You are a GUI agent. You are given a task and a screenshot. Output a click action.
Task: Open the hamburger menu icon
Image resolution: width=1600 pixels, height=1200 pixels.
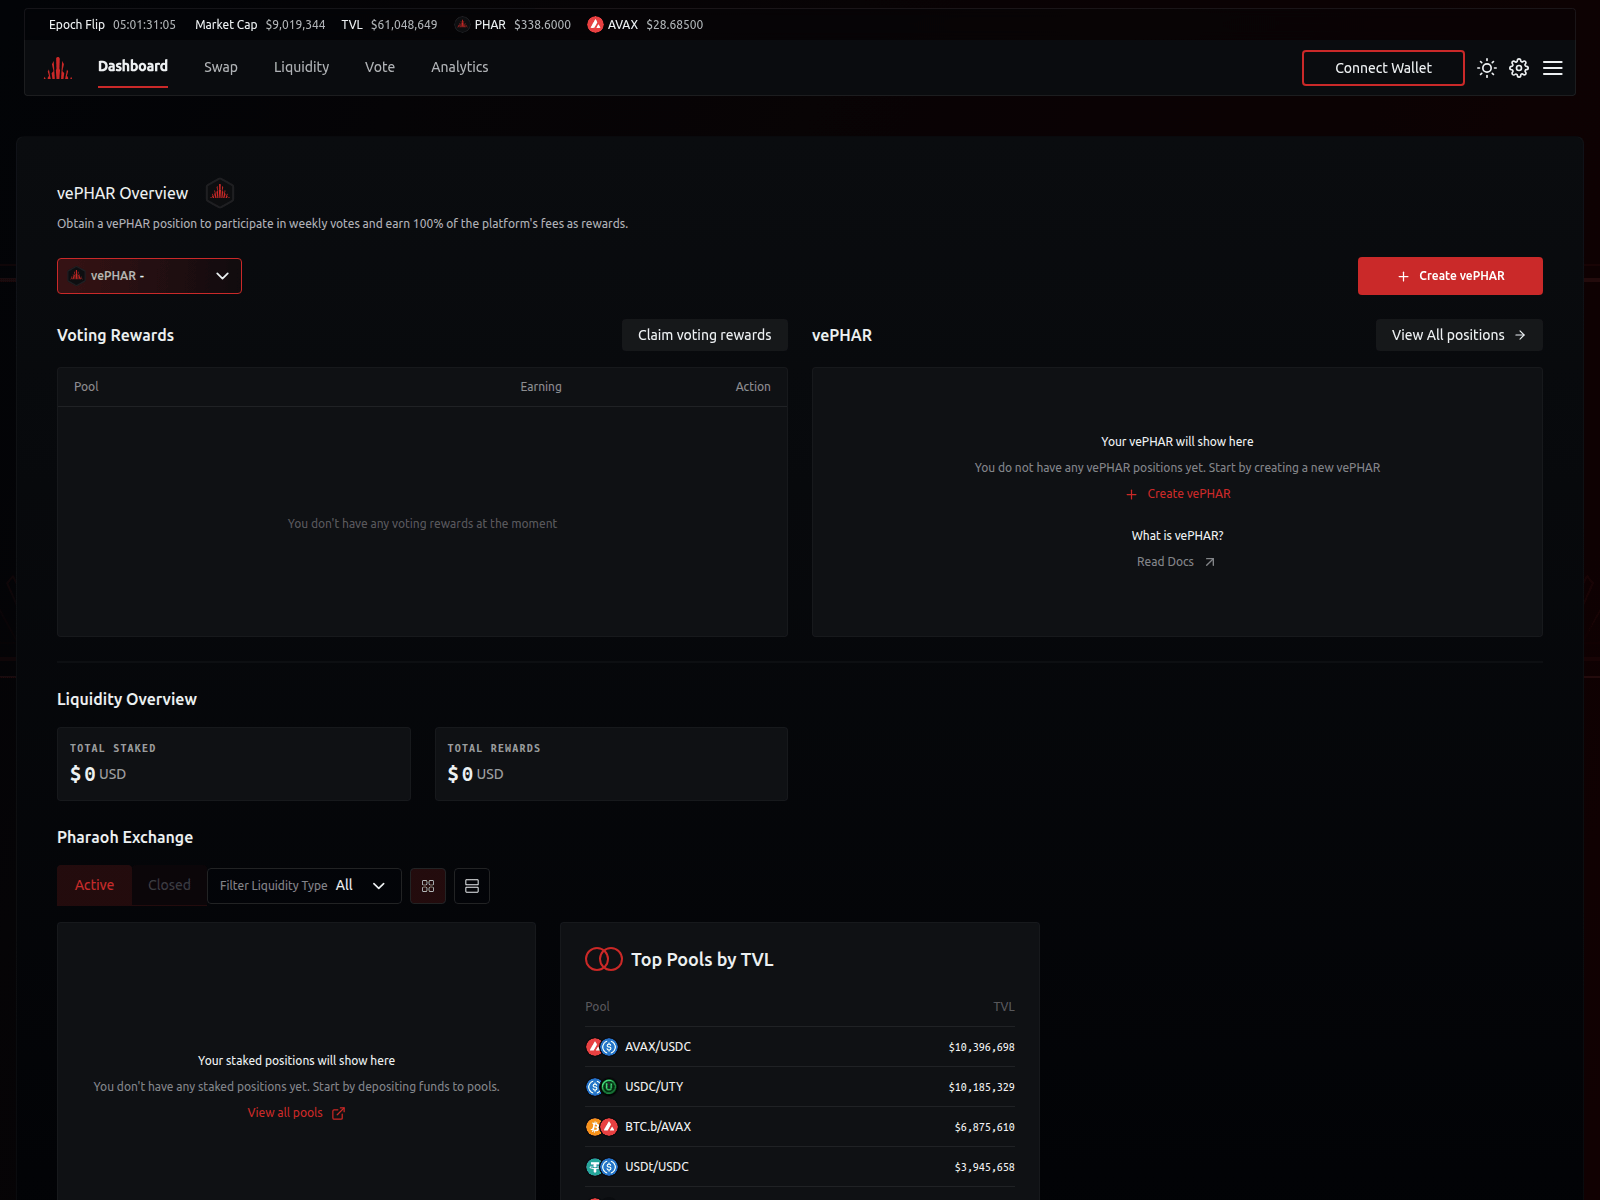pyautogui.click(x=1553, y=68)
